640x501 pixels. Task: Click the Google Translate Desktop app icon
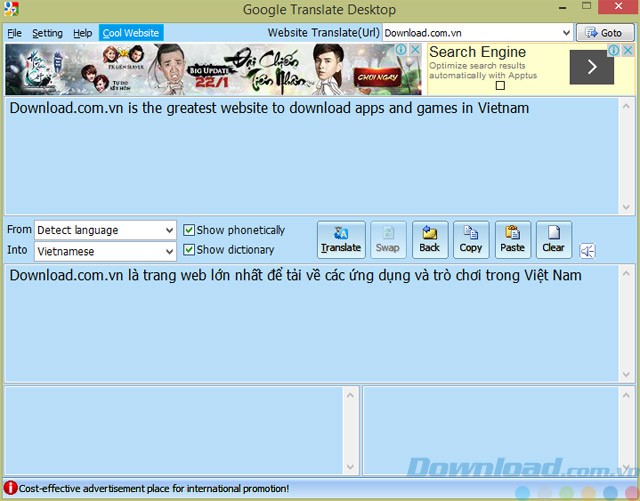point(11,9)
